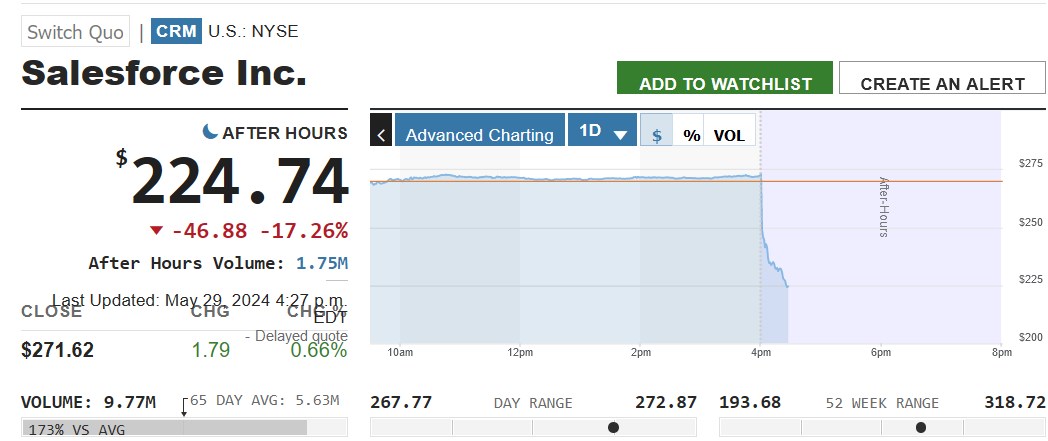This screenshot has height=441, width=1048.
Task: Show chart in dollar price mode
Action: [x=656, y=134]
